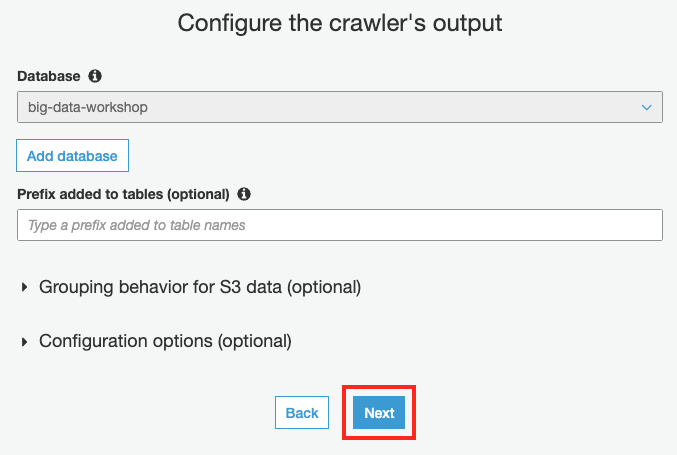Click the 'Type a prefix' placeholder text

pos(137,225)
